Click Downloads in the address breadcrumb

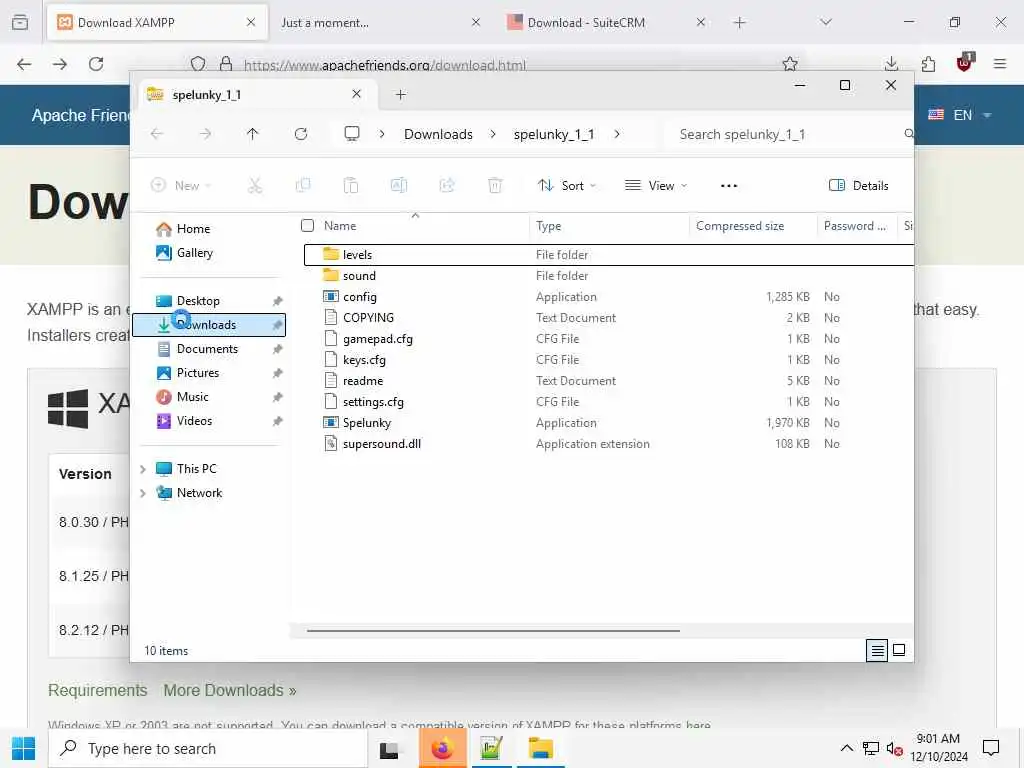438,134
